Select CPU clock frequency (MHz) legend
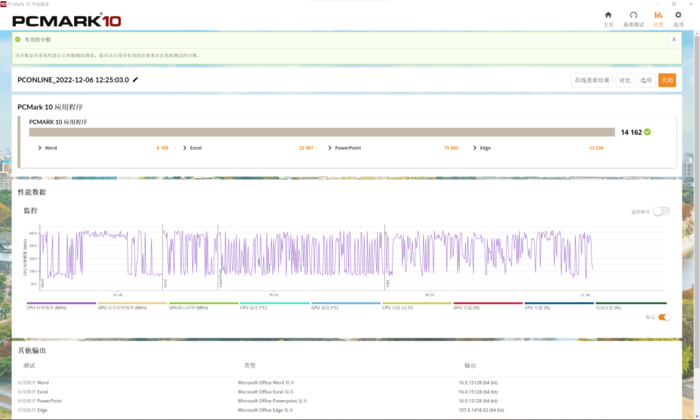Screen dimensions: 700x420 click(x=61, y=306)
